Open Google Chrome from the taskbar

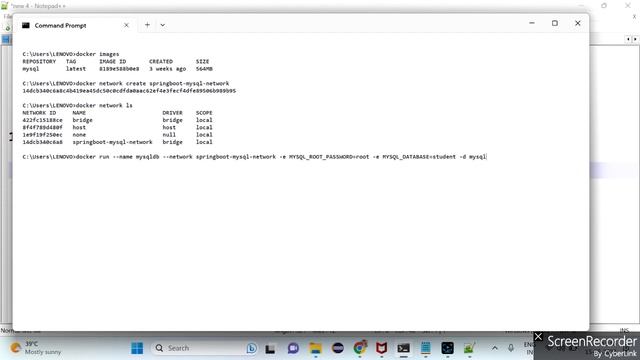[x=360, y=348]
